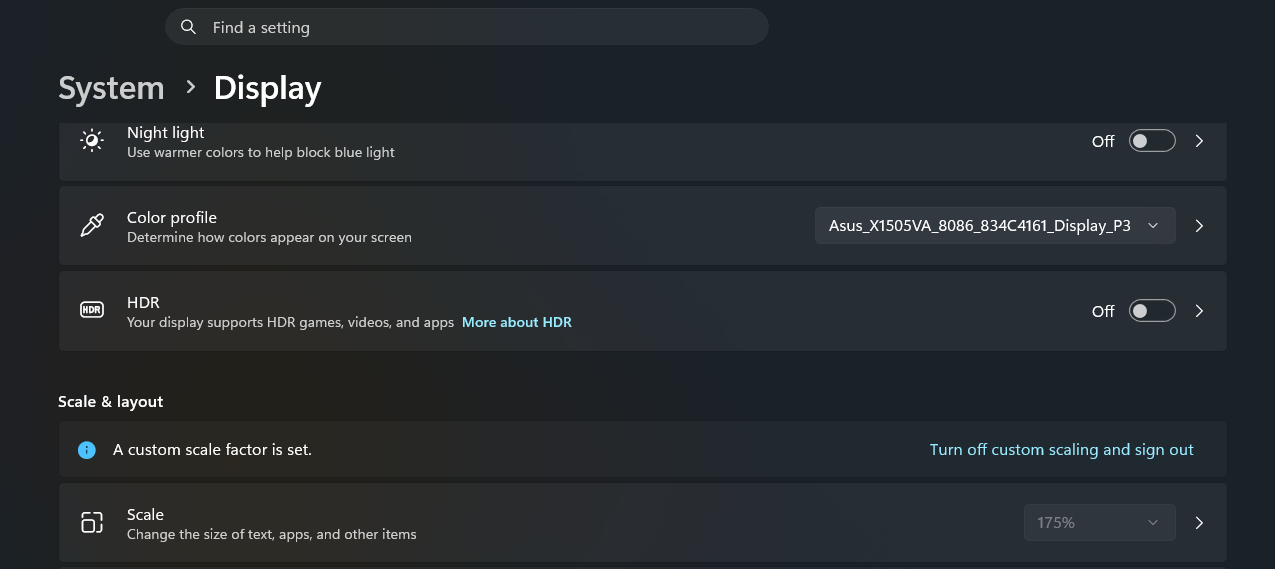The height and width of the screenshot is (569, 1275).
Task: Click 'A custom scale factor is set.' text
Action: 212,450
